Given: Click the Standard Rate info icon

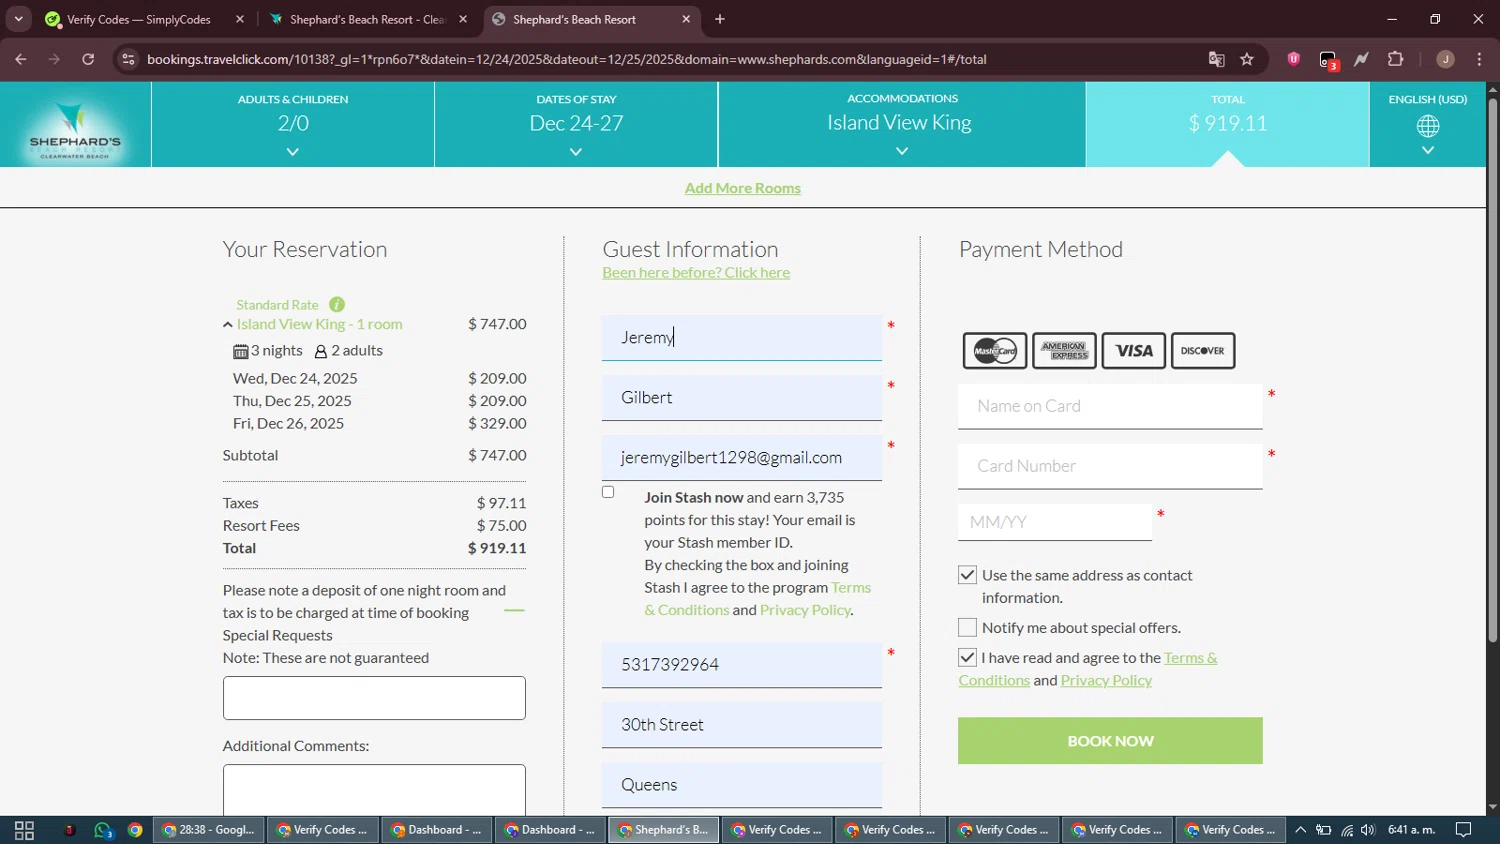Looking at the screenshot, I should (337, 304).
